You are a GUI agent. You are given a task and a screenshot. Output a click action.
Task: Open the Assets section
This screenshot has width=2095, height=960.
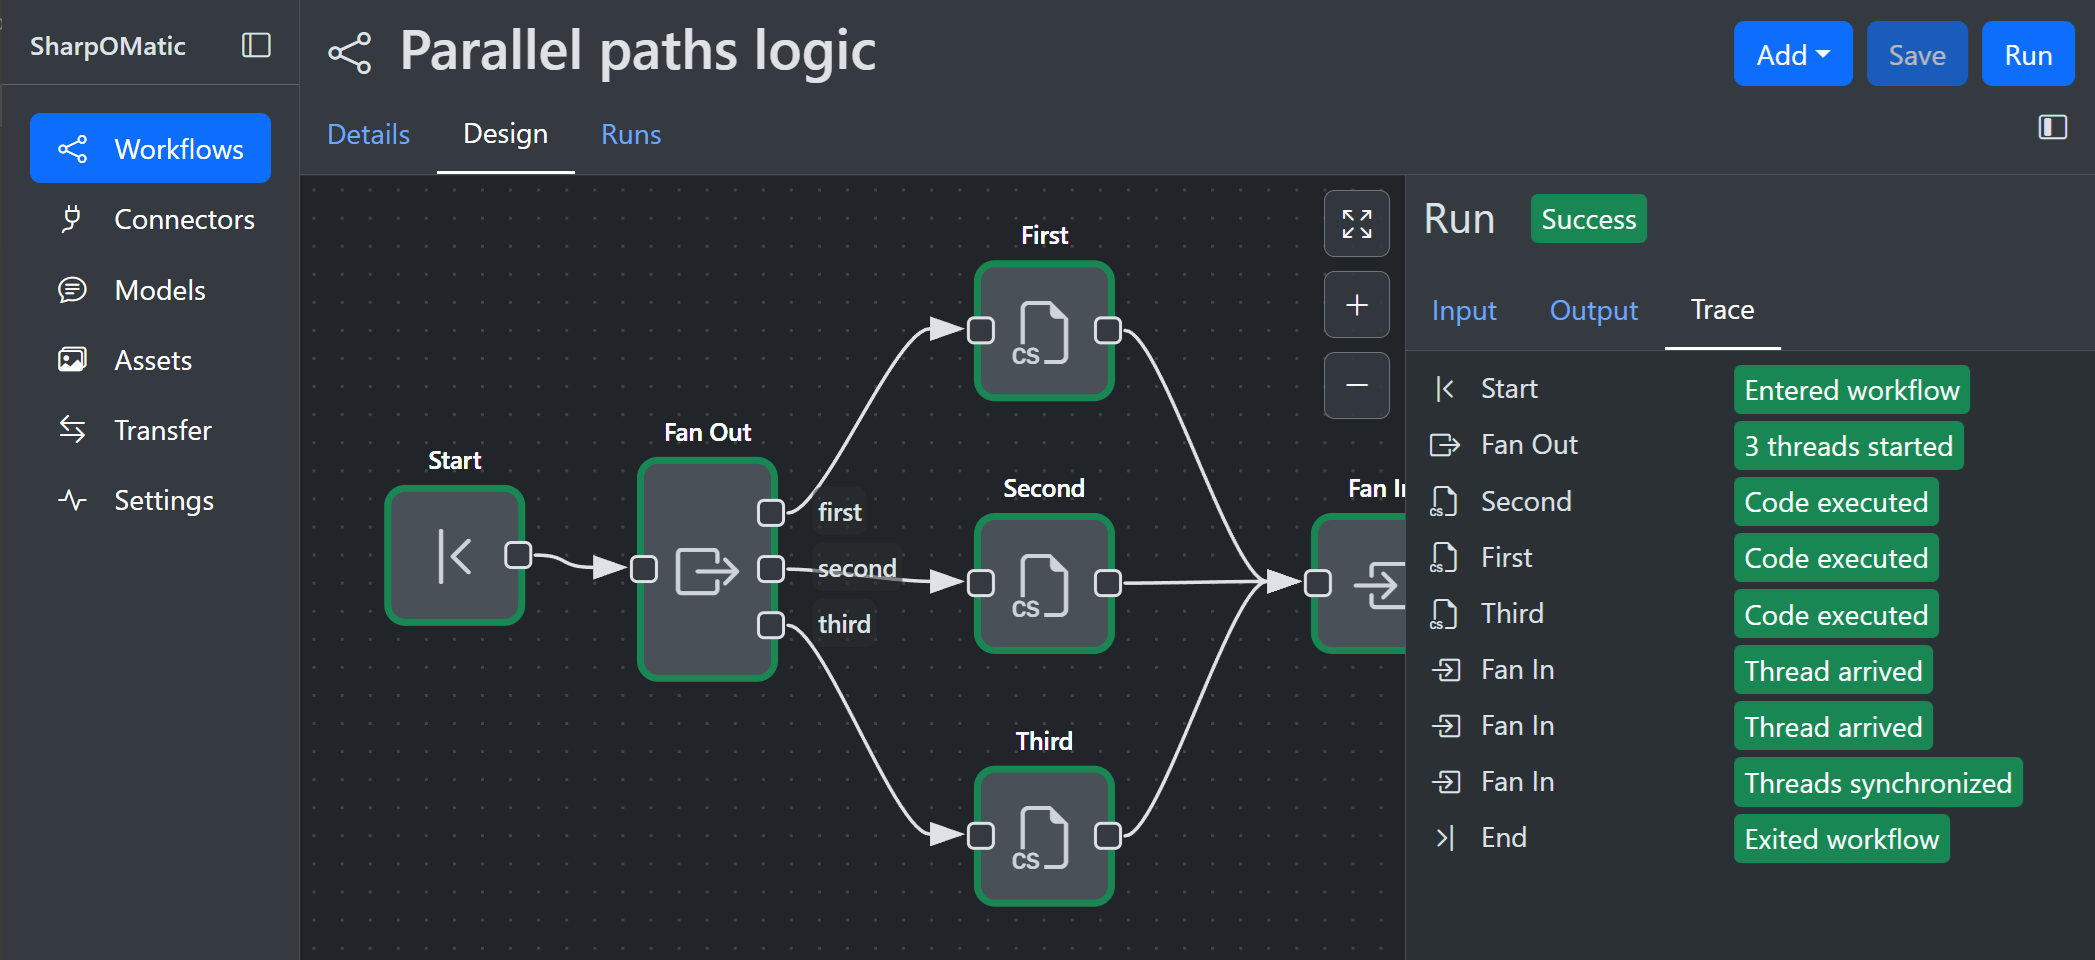(152, 360)
